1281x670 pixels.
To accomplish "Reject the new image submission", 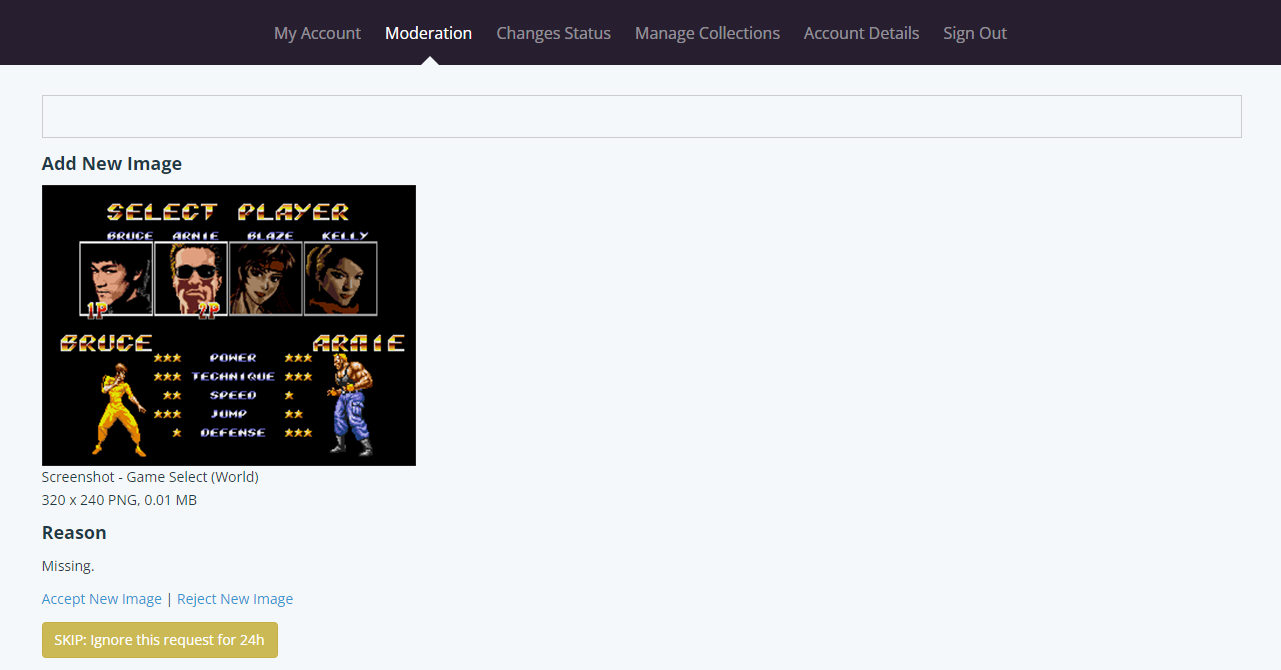I will click(x=235, y=599).
